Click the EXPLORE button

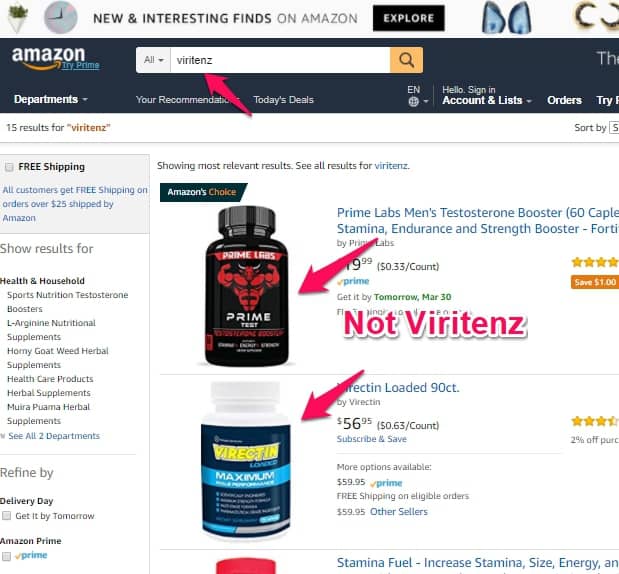409,18
